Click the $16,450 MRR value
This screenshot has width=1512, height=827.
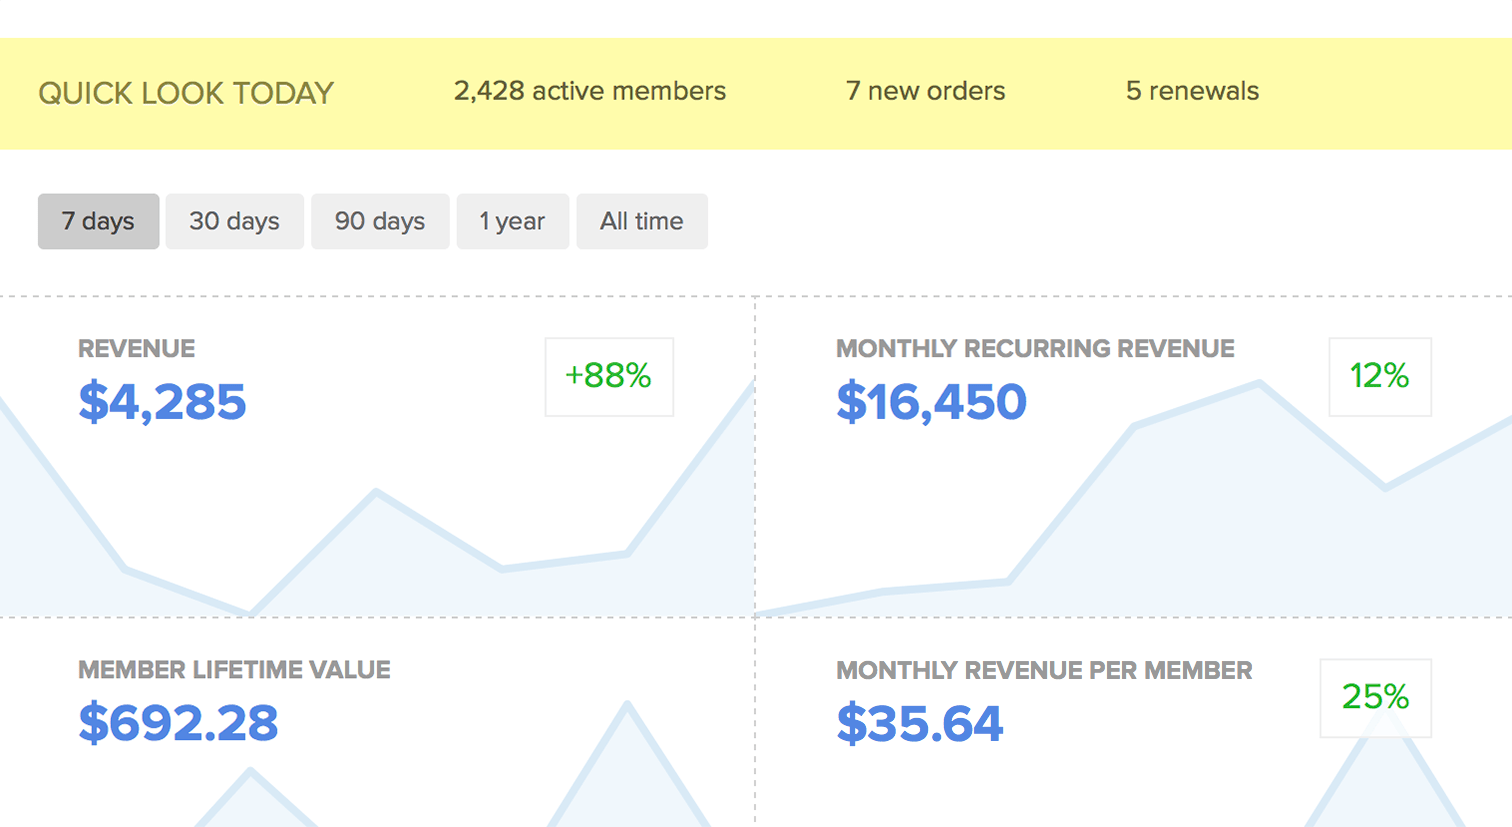[x=931, y=401]
